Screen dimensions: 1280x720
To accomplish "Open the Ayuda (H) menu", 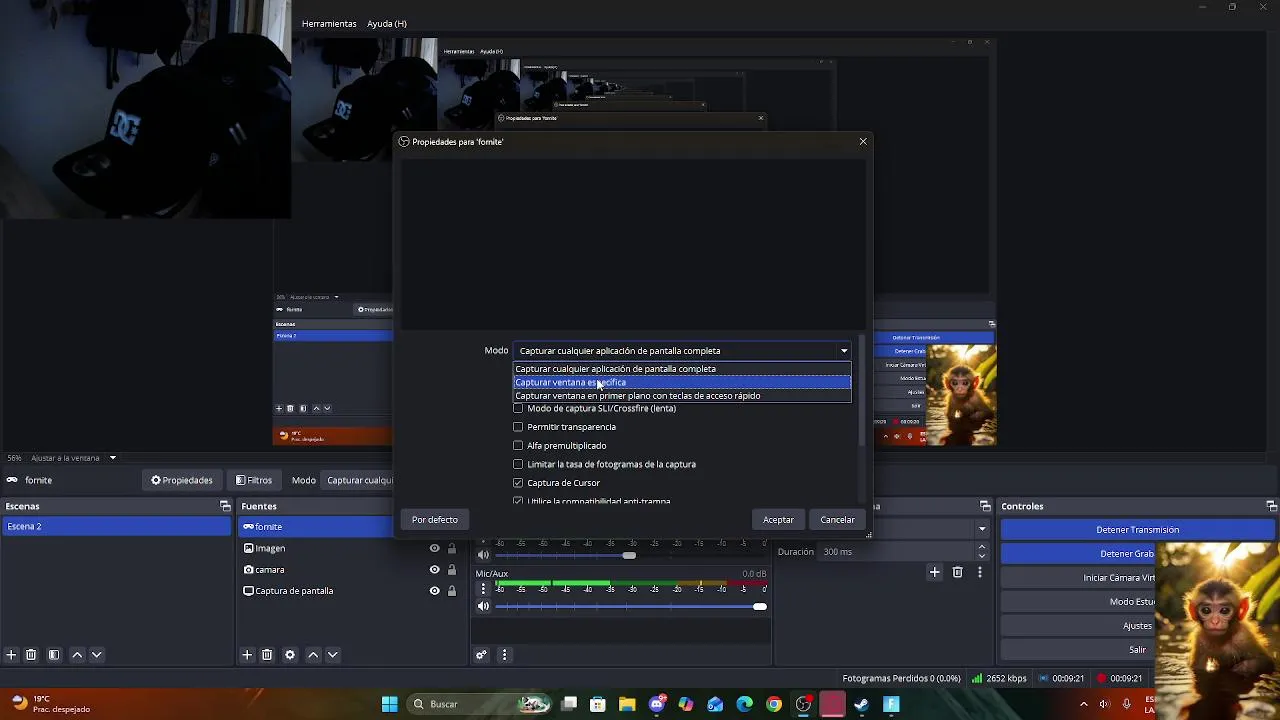I will pos(387,24).
